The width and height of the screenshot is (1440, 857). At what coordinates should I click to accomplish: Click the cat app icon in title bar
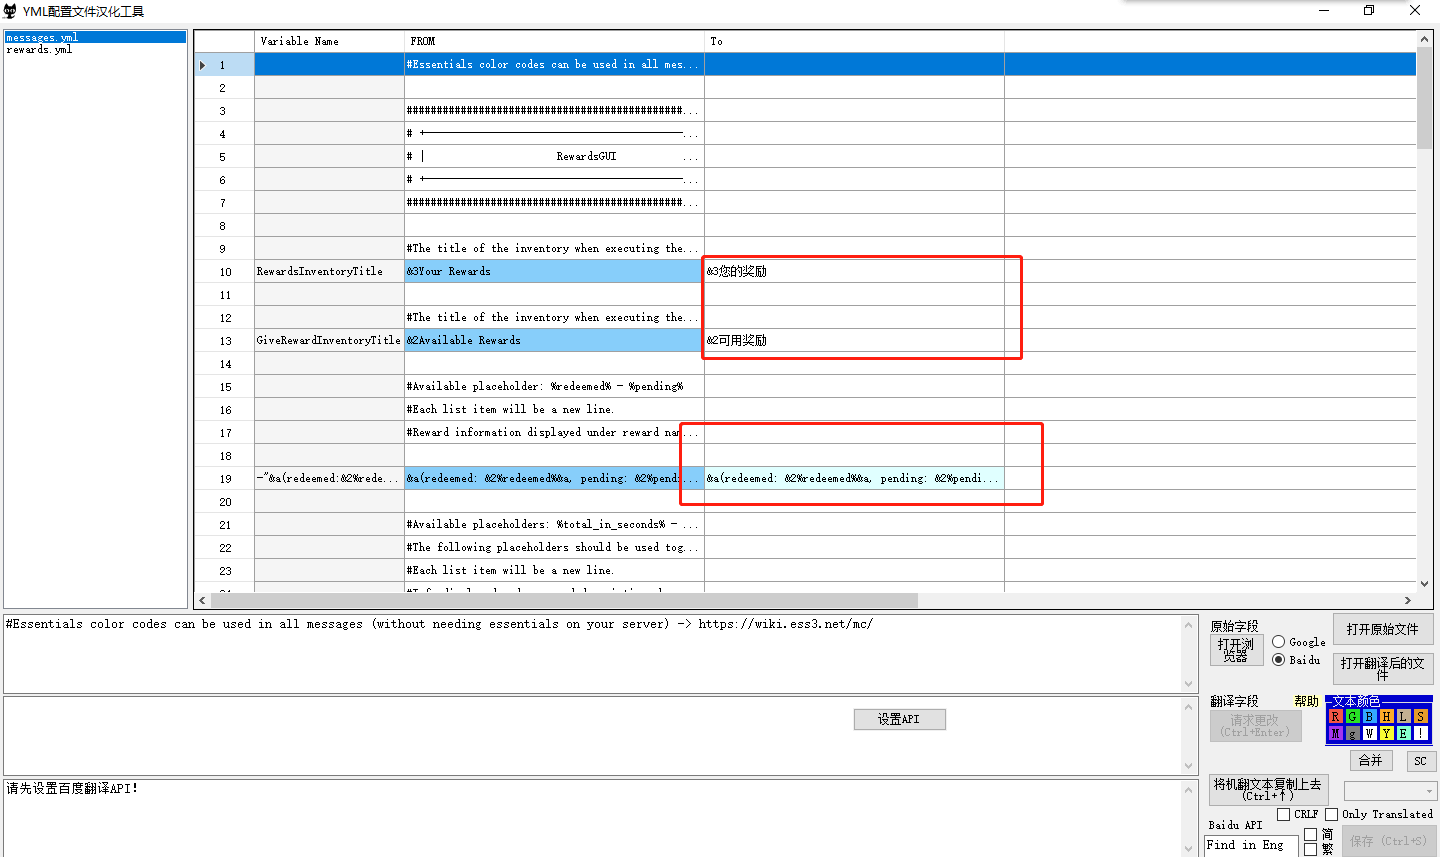pos(11,11)
